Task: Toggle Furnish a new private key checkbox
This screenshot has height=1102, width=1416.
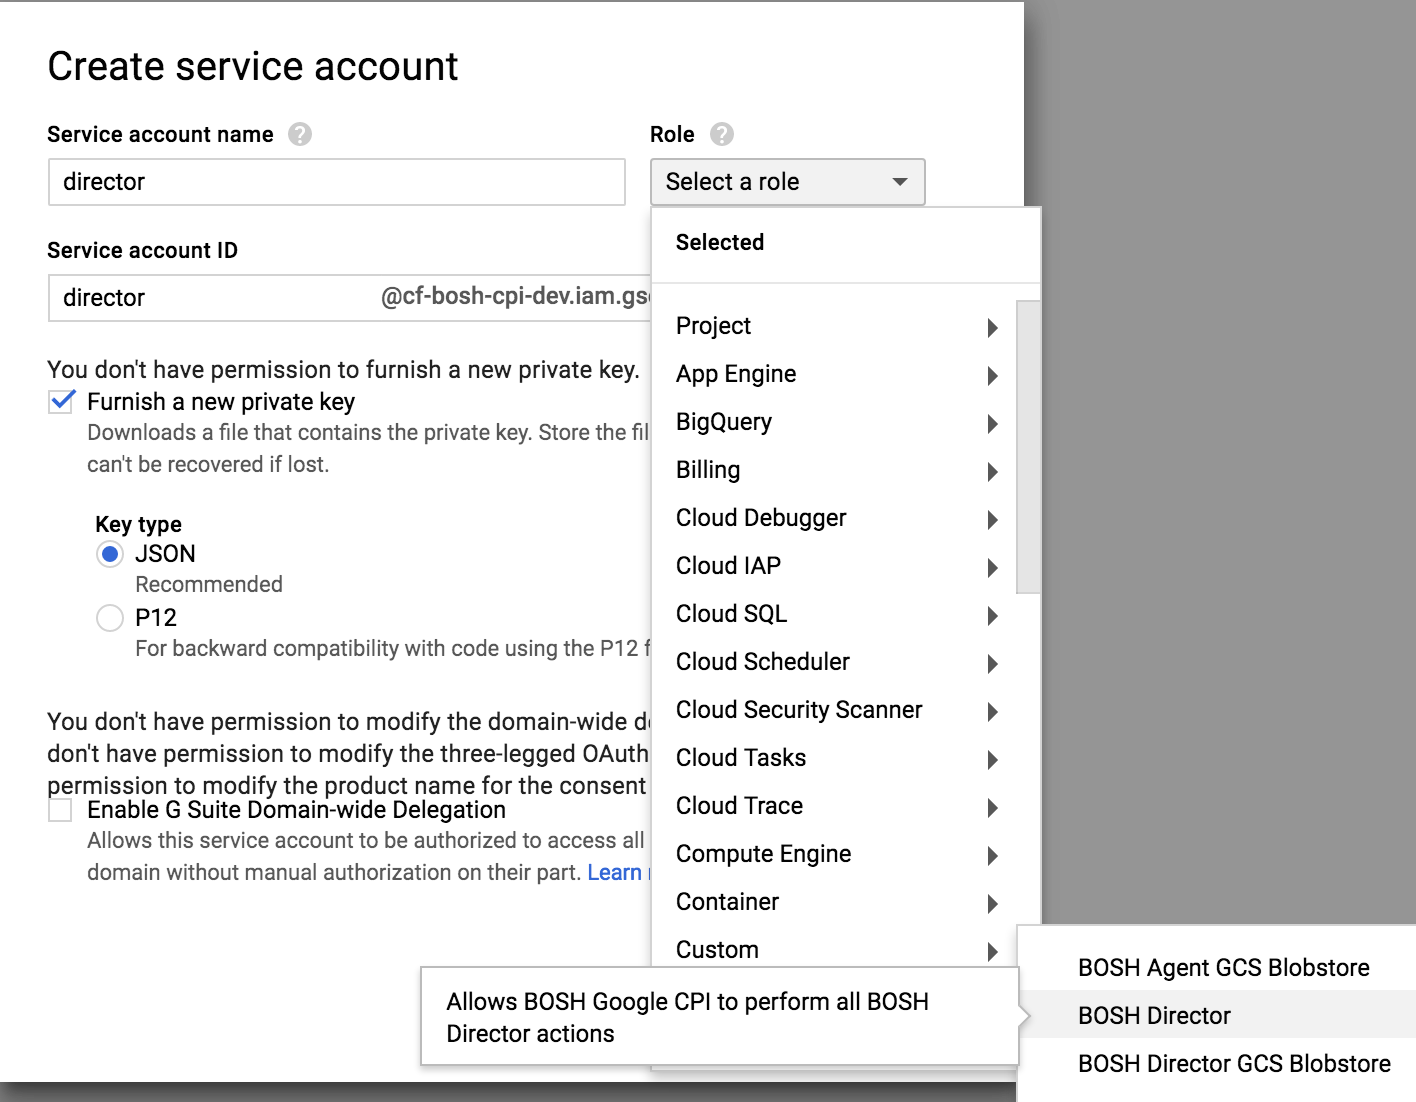Action: 62,401
